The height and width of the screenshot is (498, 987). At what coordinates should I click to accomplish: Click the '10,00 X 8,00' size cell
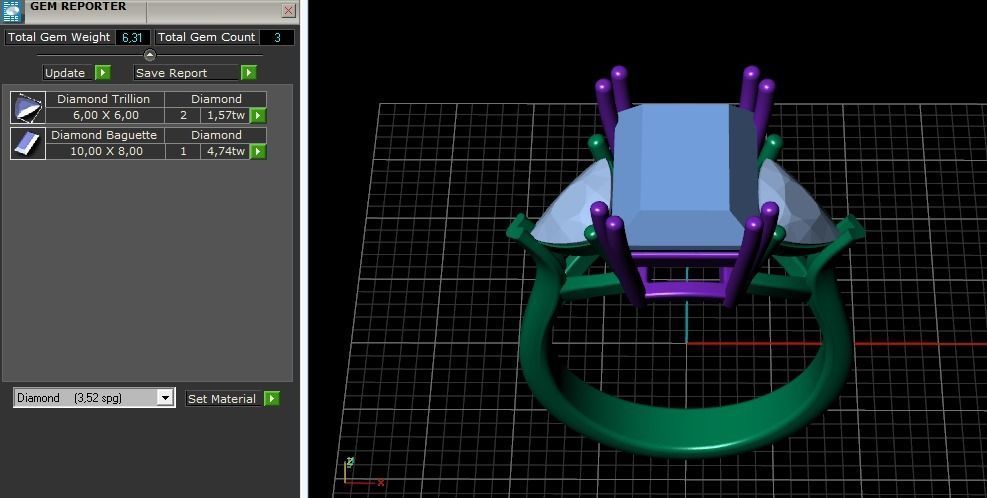pos(105,151)
